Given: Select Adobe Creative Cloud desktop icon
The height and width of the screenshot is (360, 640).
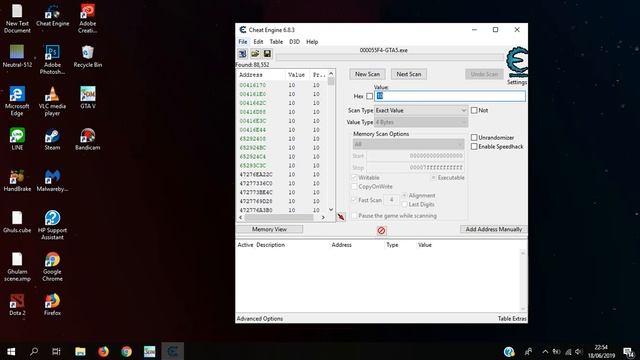Looking at the screenshot, I should click(x=87, y=19).
